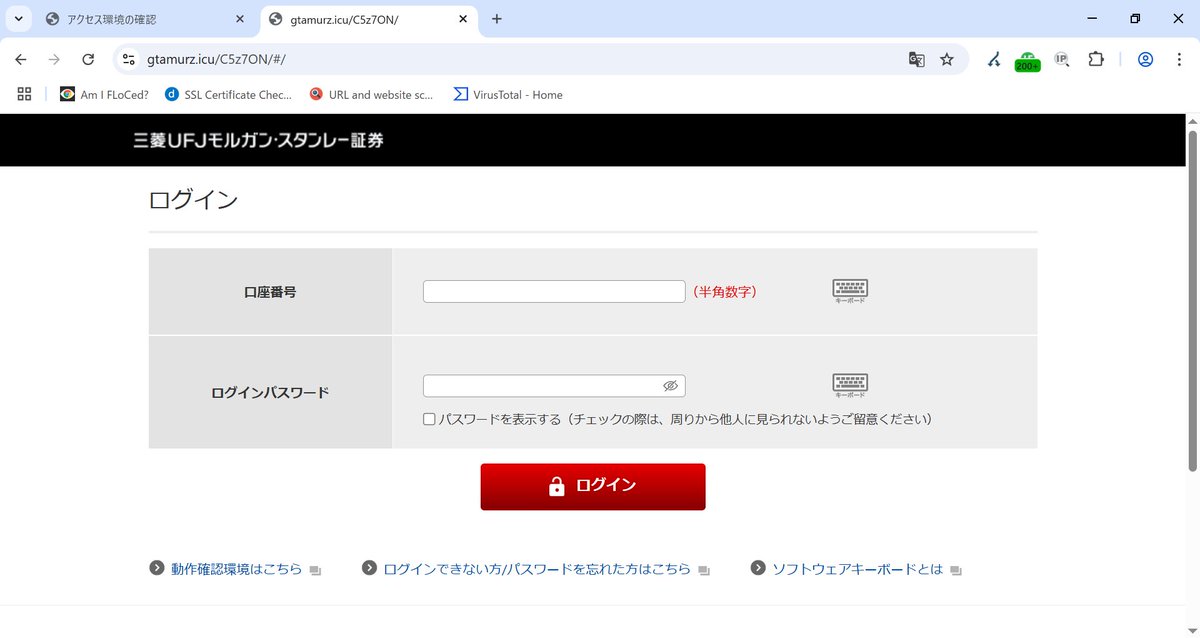This screenshot has height=638, width=1200.
Task: Click the ログインパスワード label
Action: (x=270, y=393)
